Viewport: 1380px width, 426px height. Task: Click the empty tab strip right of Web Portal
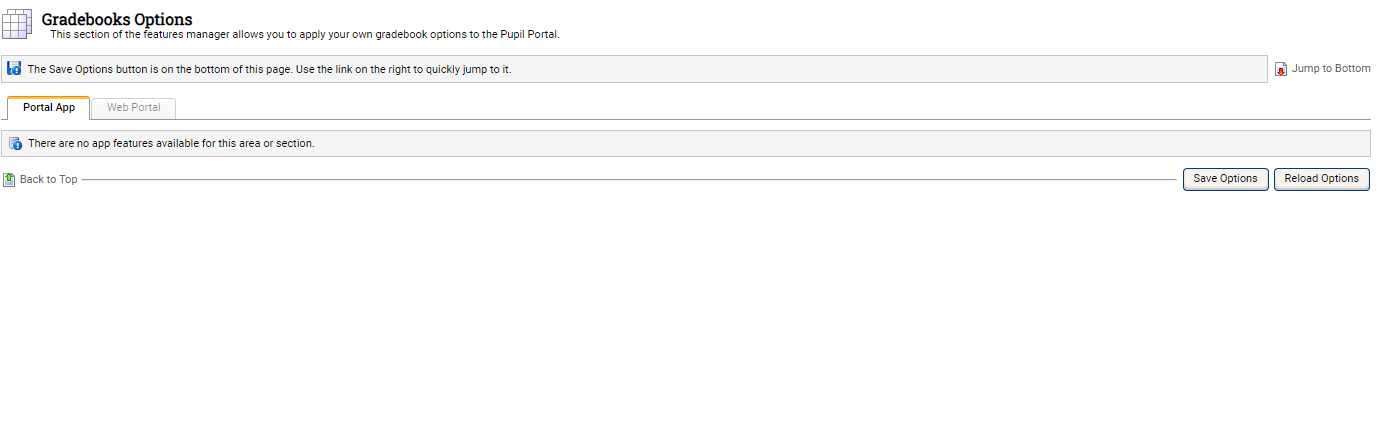tap(700, 108)
